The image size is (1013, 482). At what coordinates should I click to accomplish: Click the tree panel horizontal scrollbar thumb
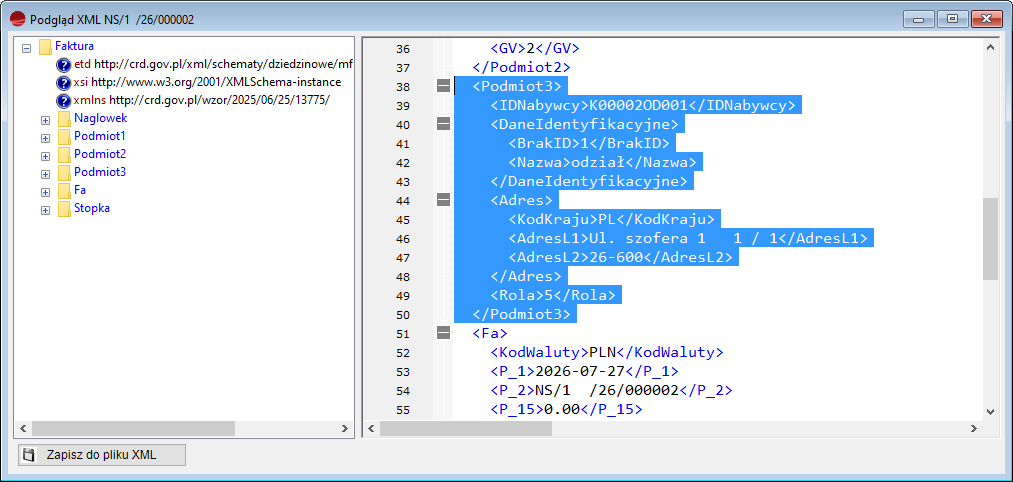[x=133, y=428]
